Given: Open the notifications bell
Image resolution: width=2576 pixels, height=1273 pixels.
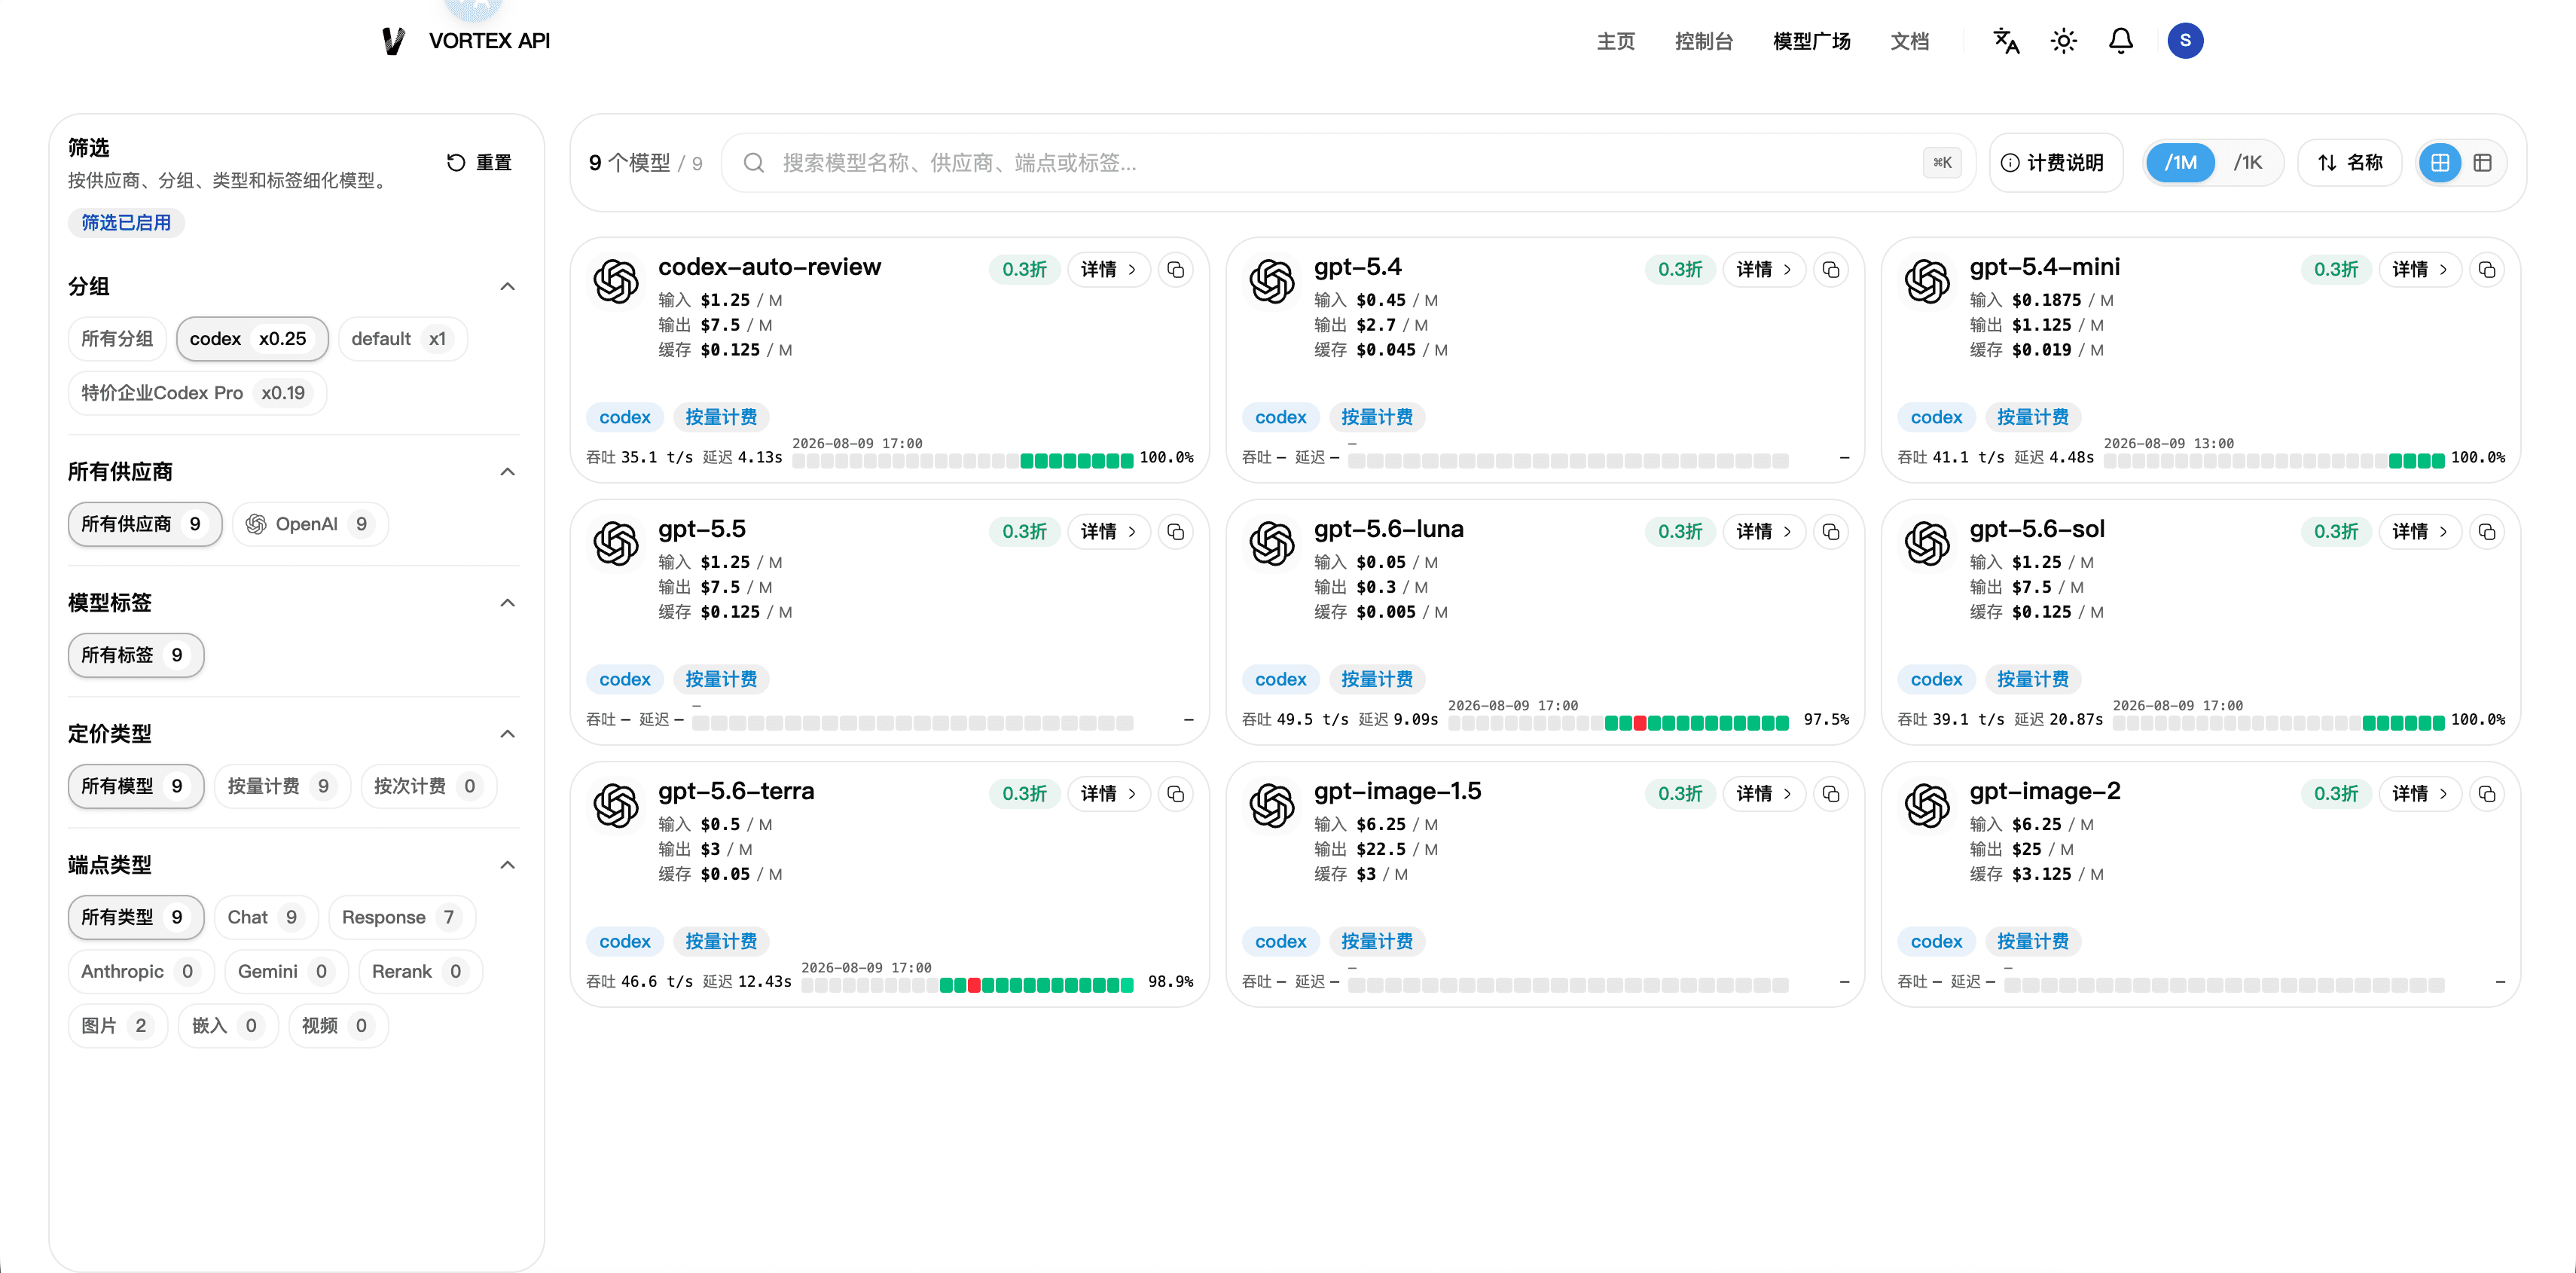Looking at the screenshot, I should (2120, 41).
